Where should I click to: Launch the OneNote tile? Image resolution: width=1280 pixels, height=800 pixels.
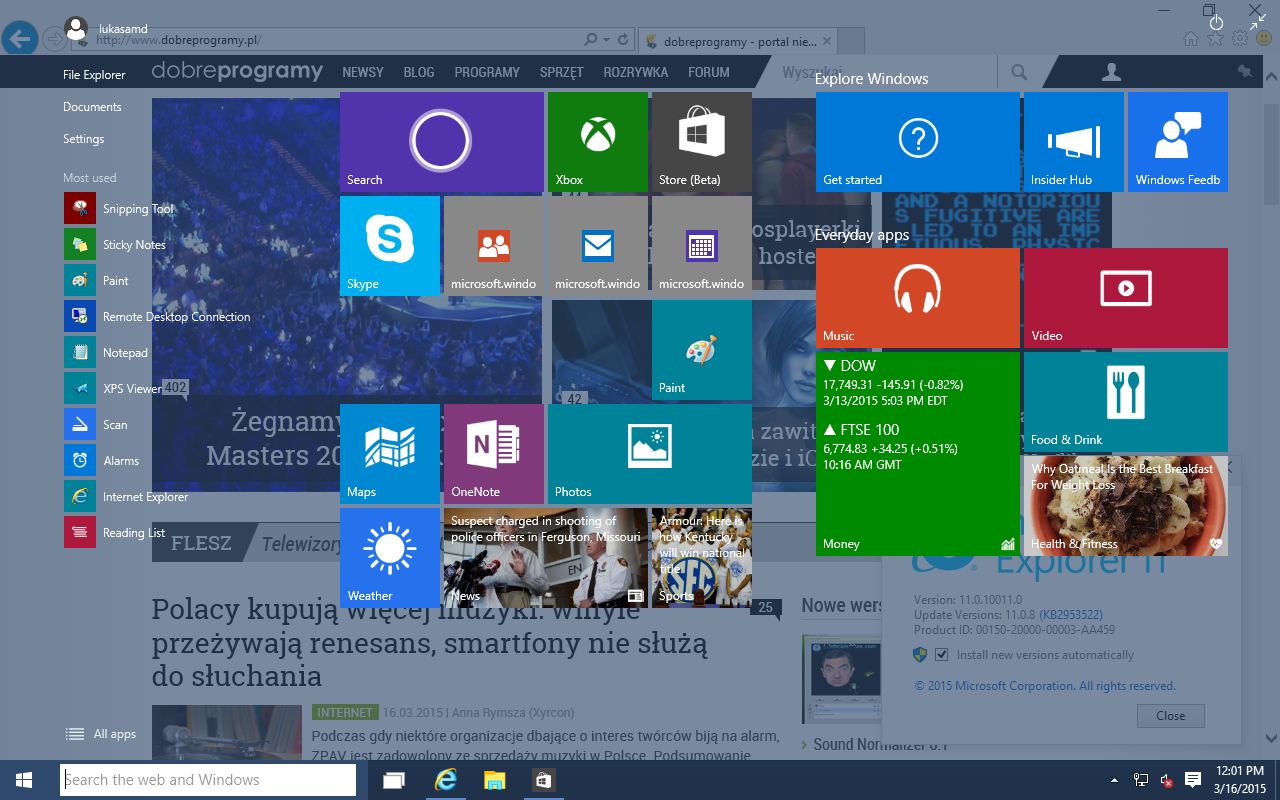[494, 454]
